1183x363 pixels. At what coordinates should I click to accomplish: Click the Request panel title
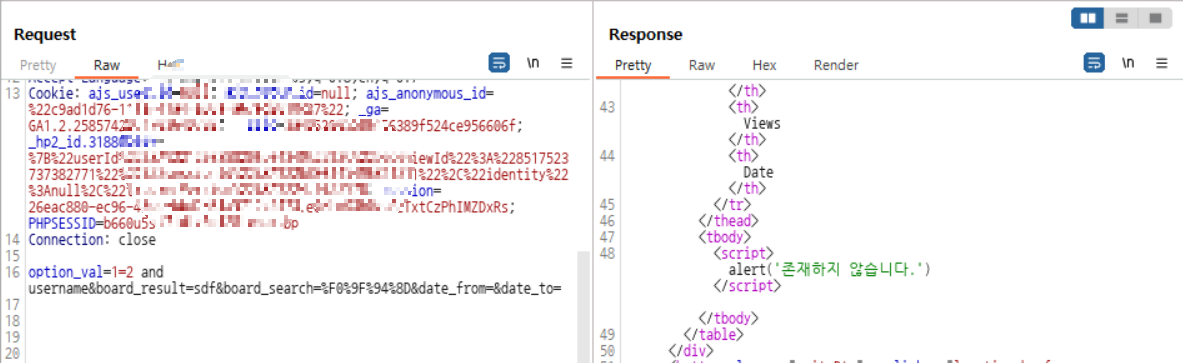click(x=45, y=35)
